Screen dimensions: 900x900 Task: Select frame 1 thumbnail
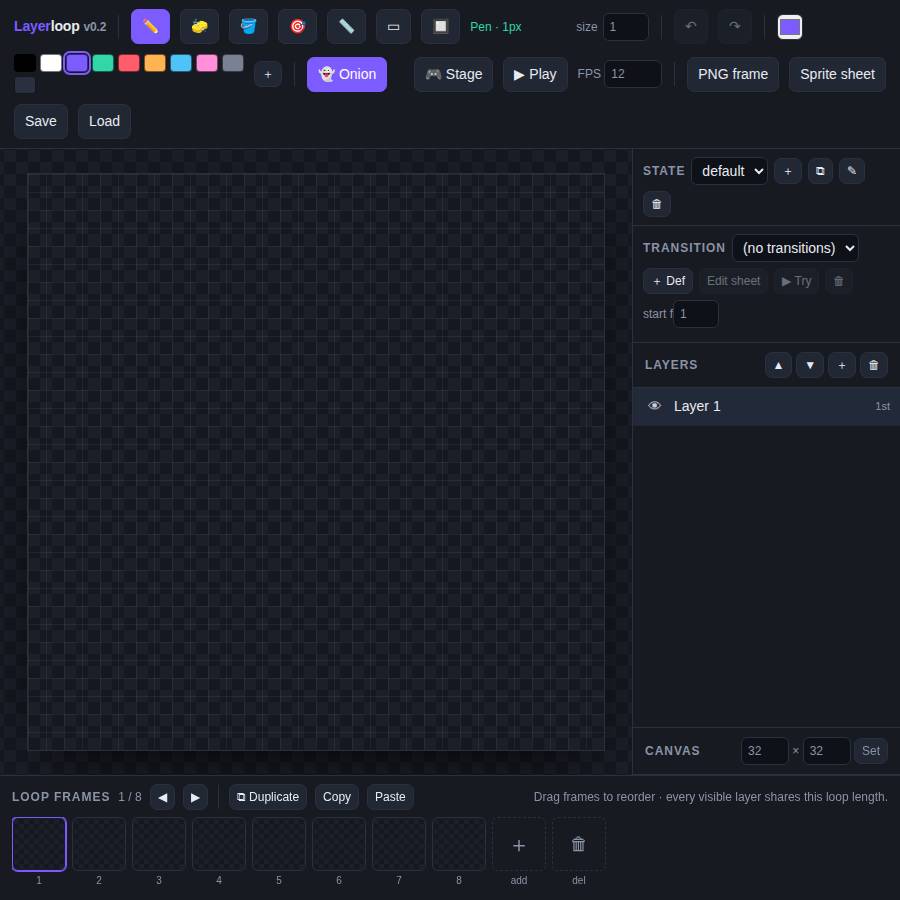tap(39, 844)
